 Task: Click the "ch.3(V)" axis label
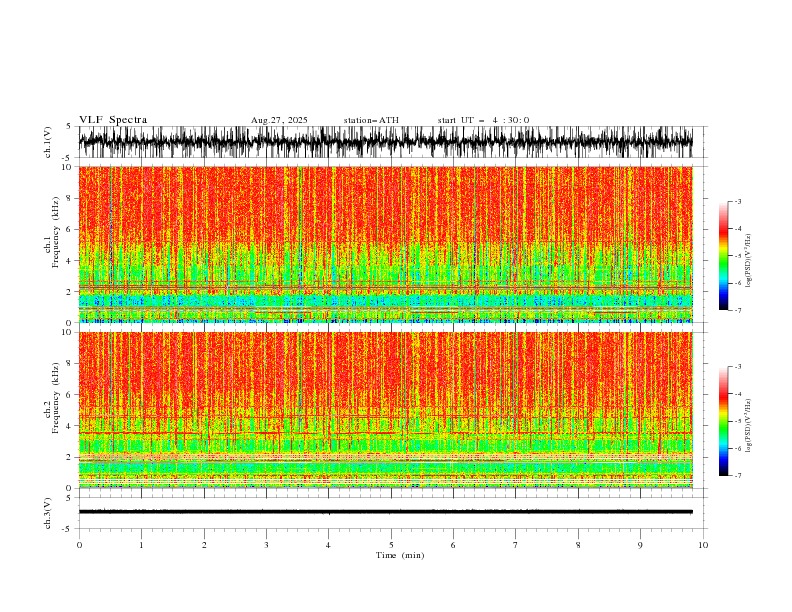(48, 513)
